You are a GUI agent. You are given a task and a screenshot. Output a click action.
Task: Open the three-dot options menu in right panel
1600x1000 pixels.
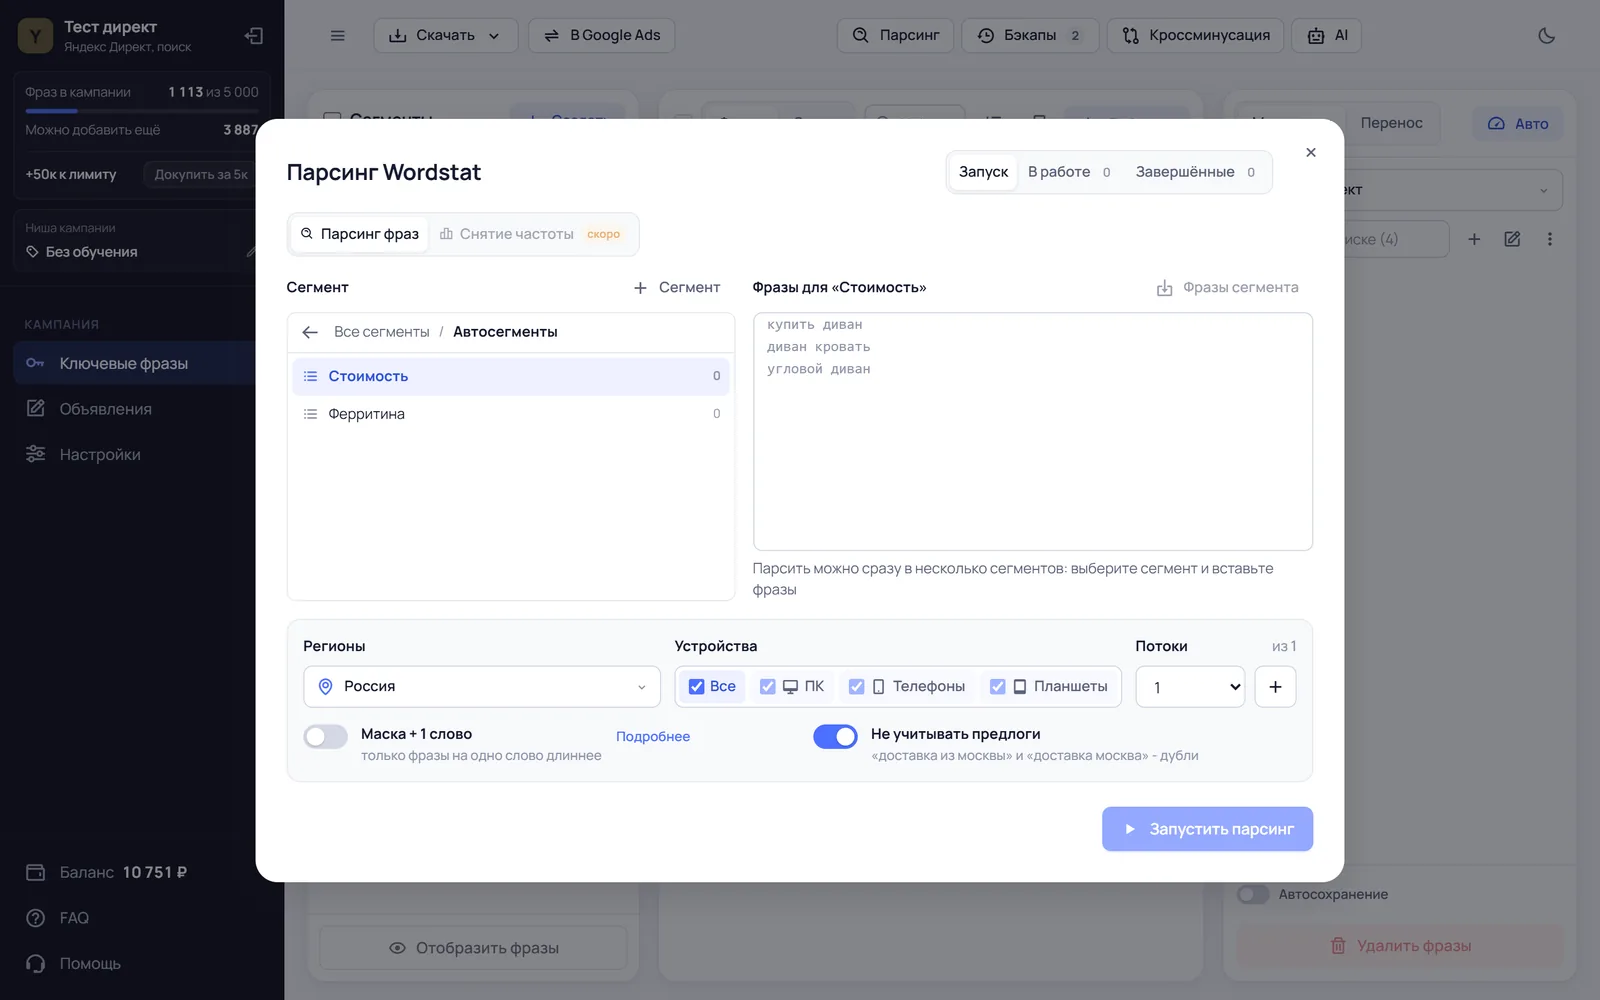(x=1550, y=239)
